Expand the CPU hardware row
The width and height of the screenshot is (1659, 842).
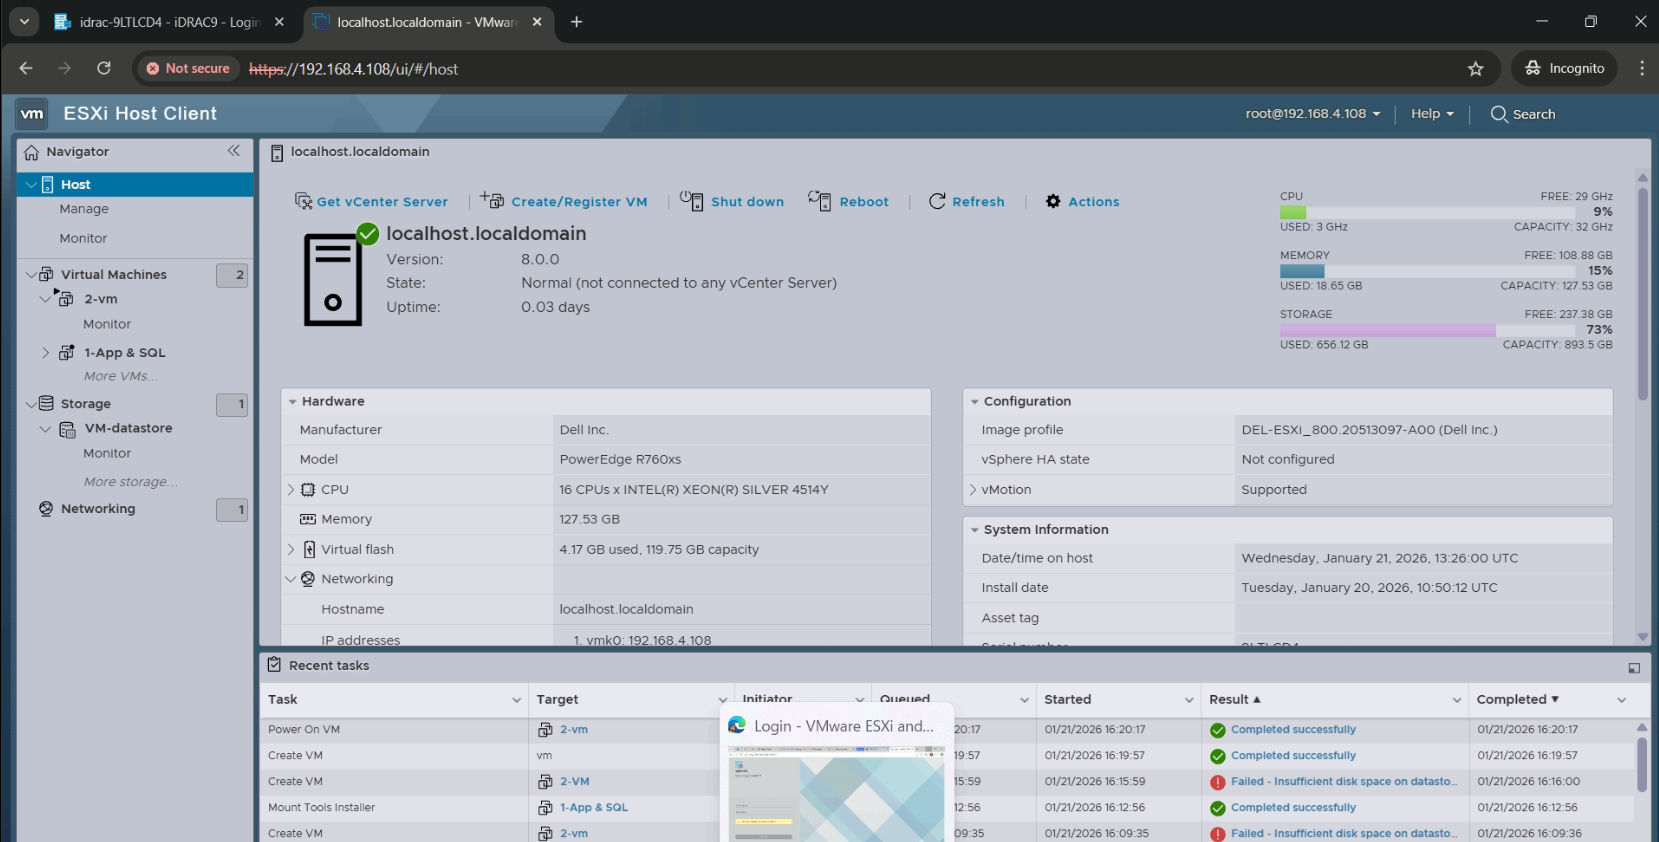click(291, 490)
